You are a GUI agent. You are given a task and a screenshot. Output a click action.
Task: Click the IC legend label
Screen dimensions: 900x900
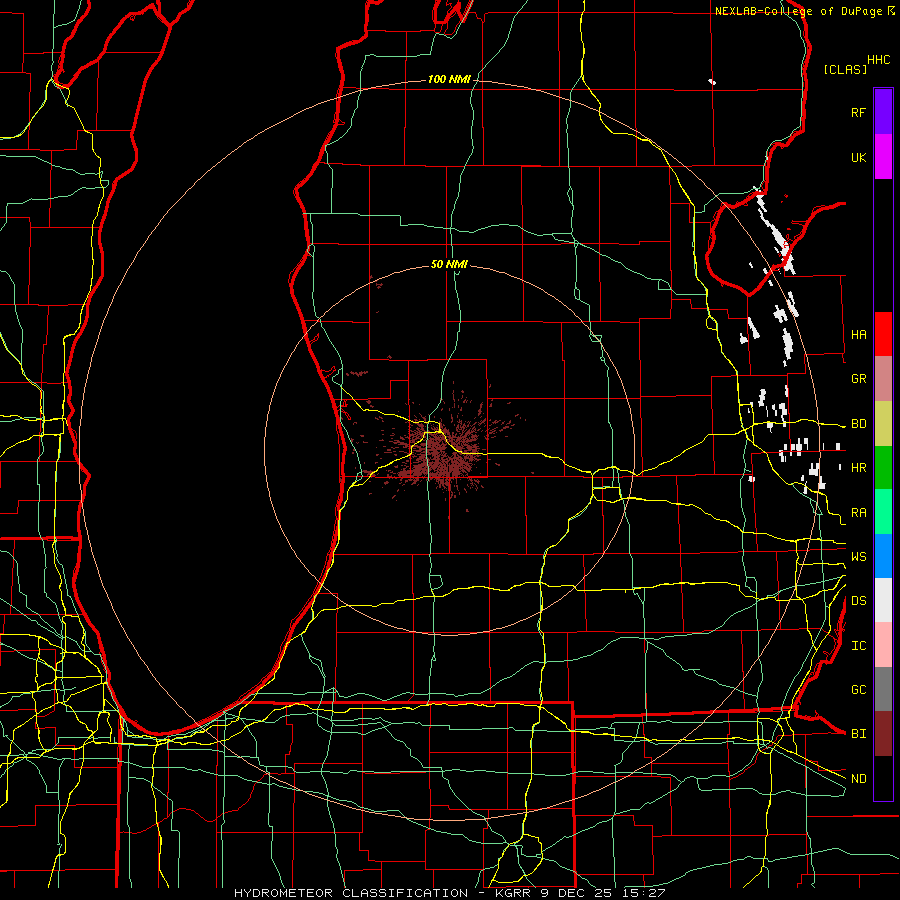point(858,646)
